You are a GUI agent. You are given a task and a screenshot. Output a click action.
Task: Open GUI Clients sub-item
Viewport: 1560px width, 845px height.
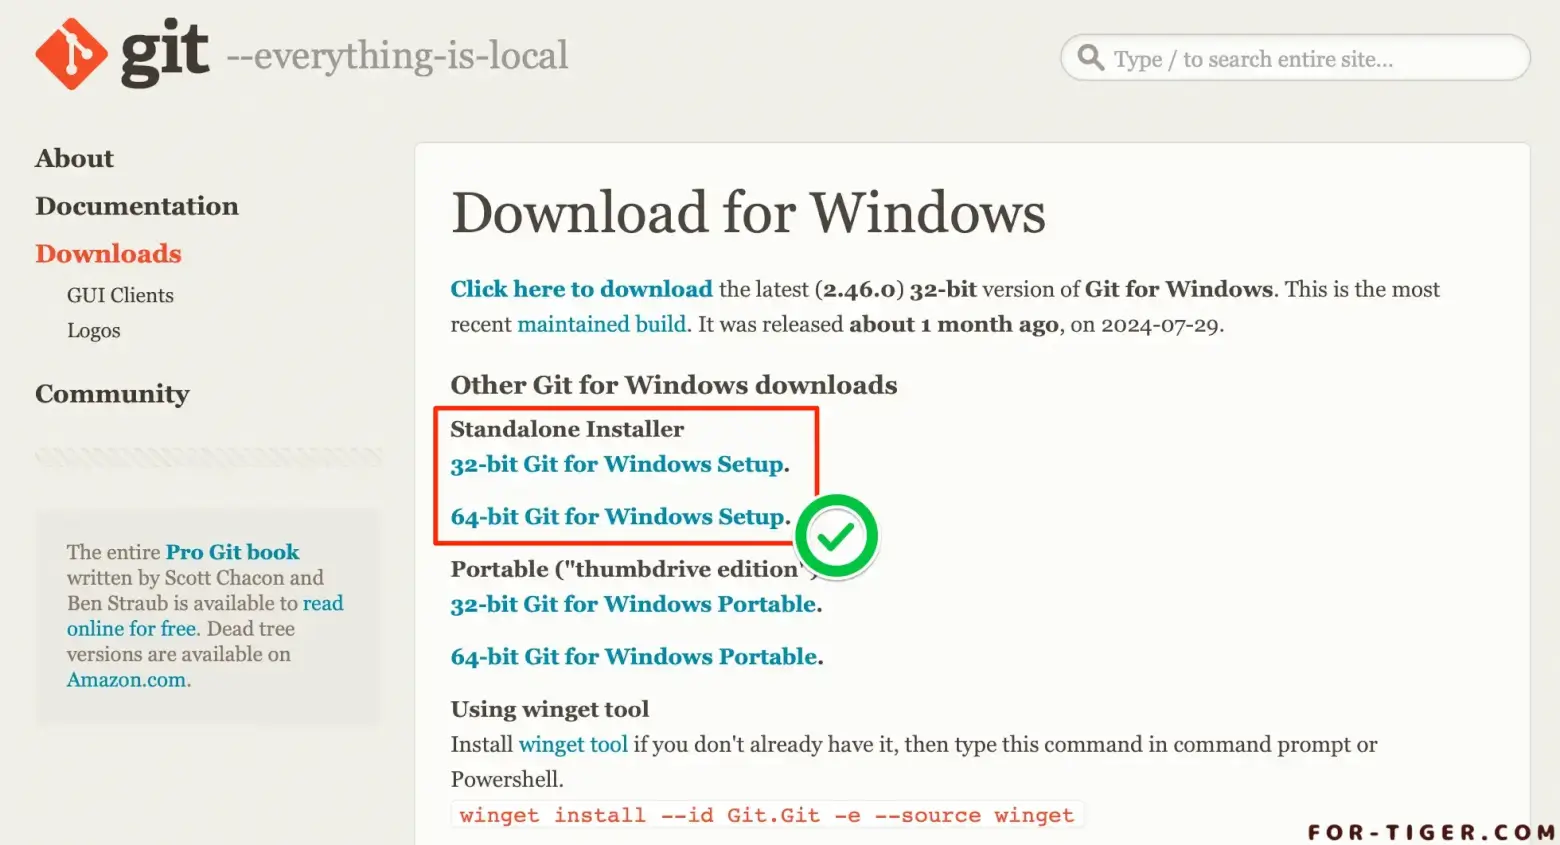click(x=120, y=295)
